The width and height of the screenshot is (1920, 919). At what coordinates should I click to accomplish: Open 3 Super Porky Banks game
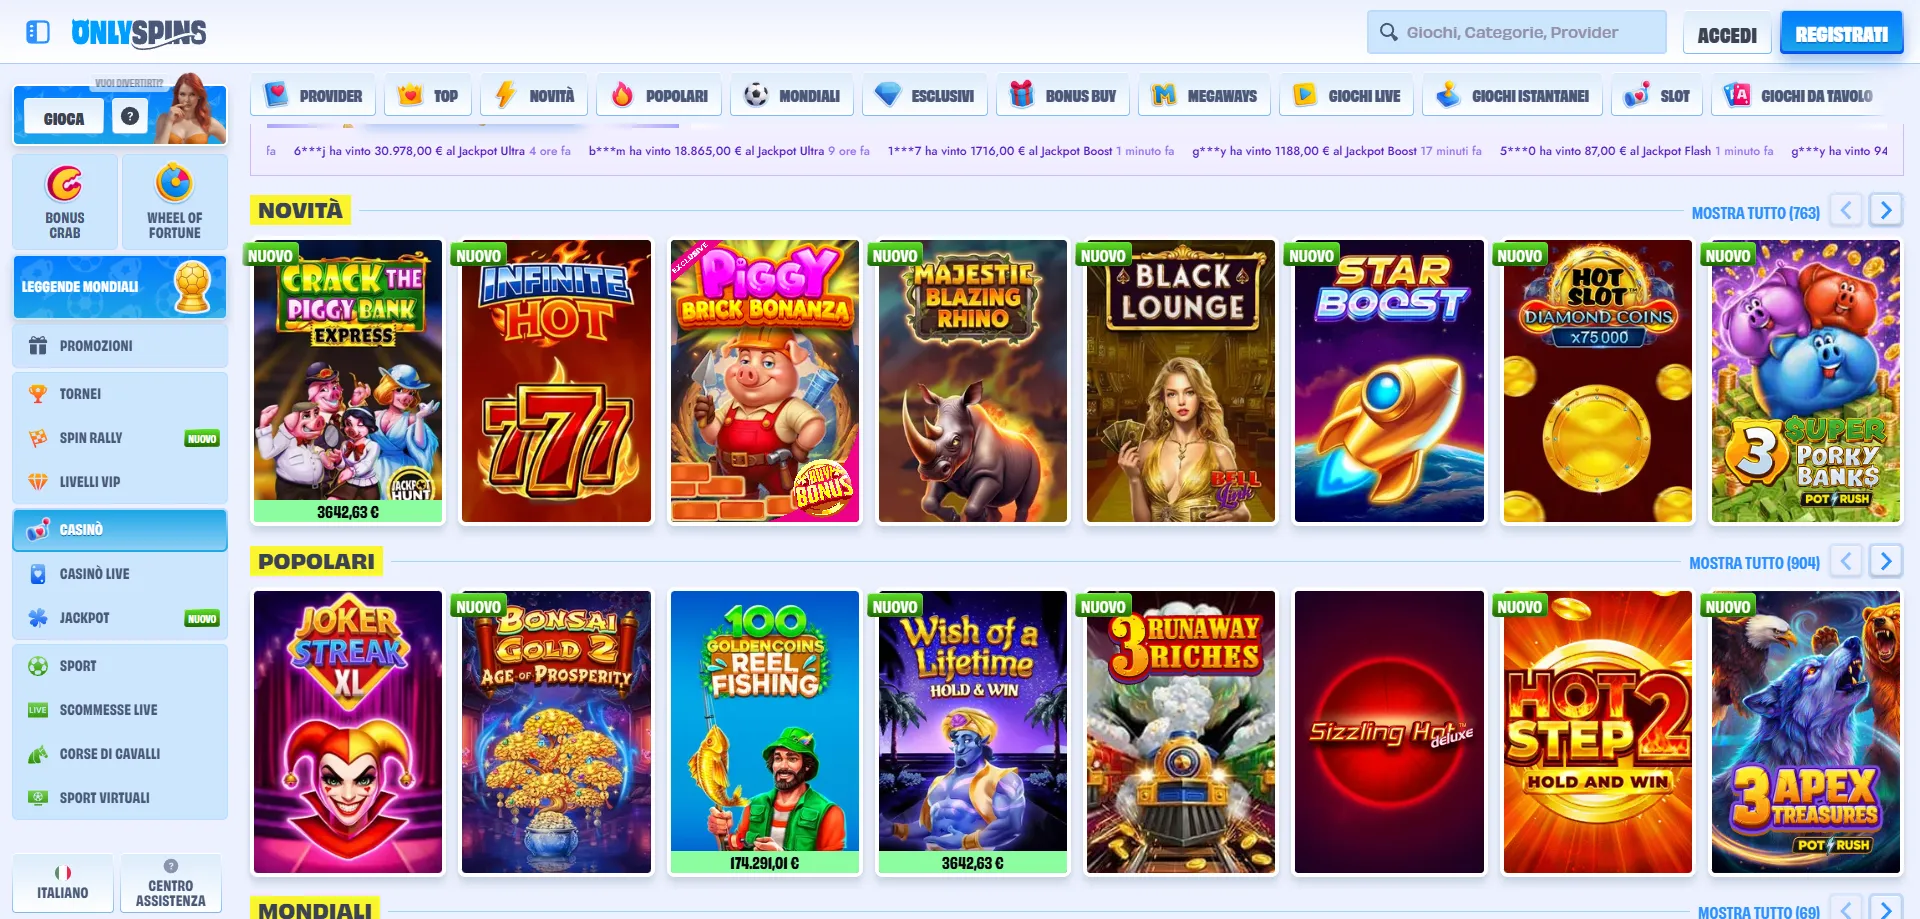pos(1806,381)
